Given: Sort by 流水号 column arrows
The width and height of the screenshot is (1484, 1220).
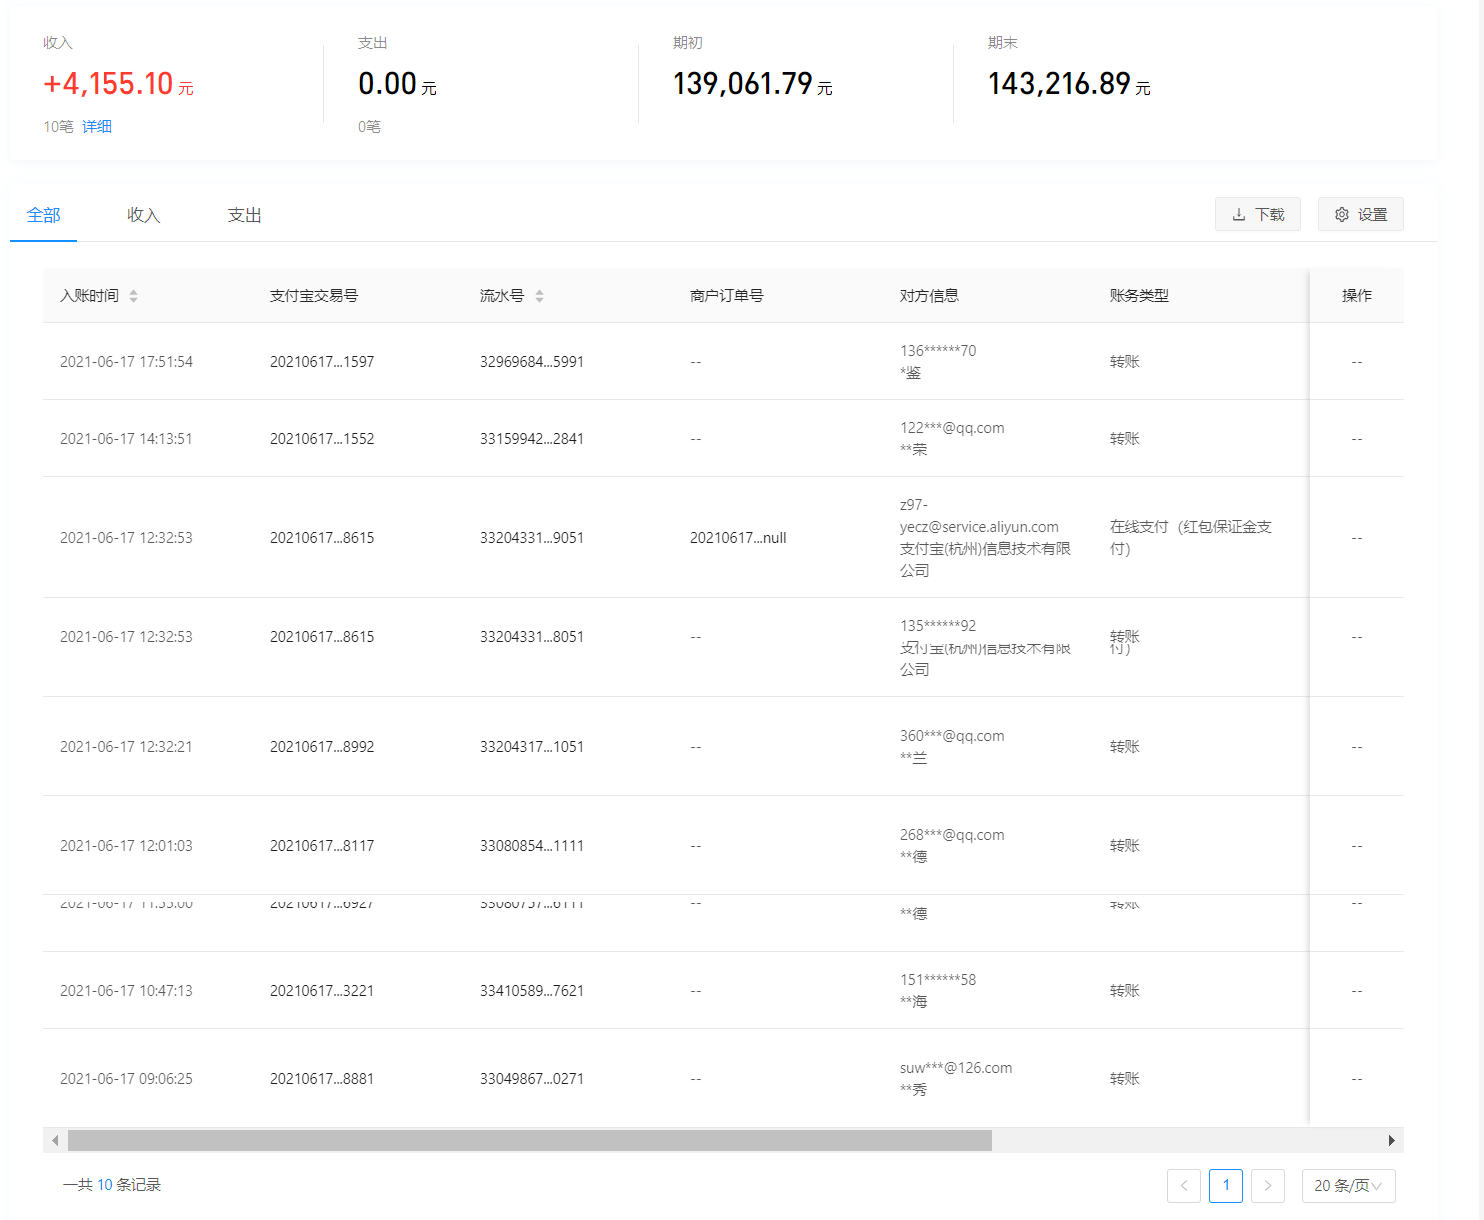Looking at the screenshot, I should click(539, 296).
